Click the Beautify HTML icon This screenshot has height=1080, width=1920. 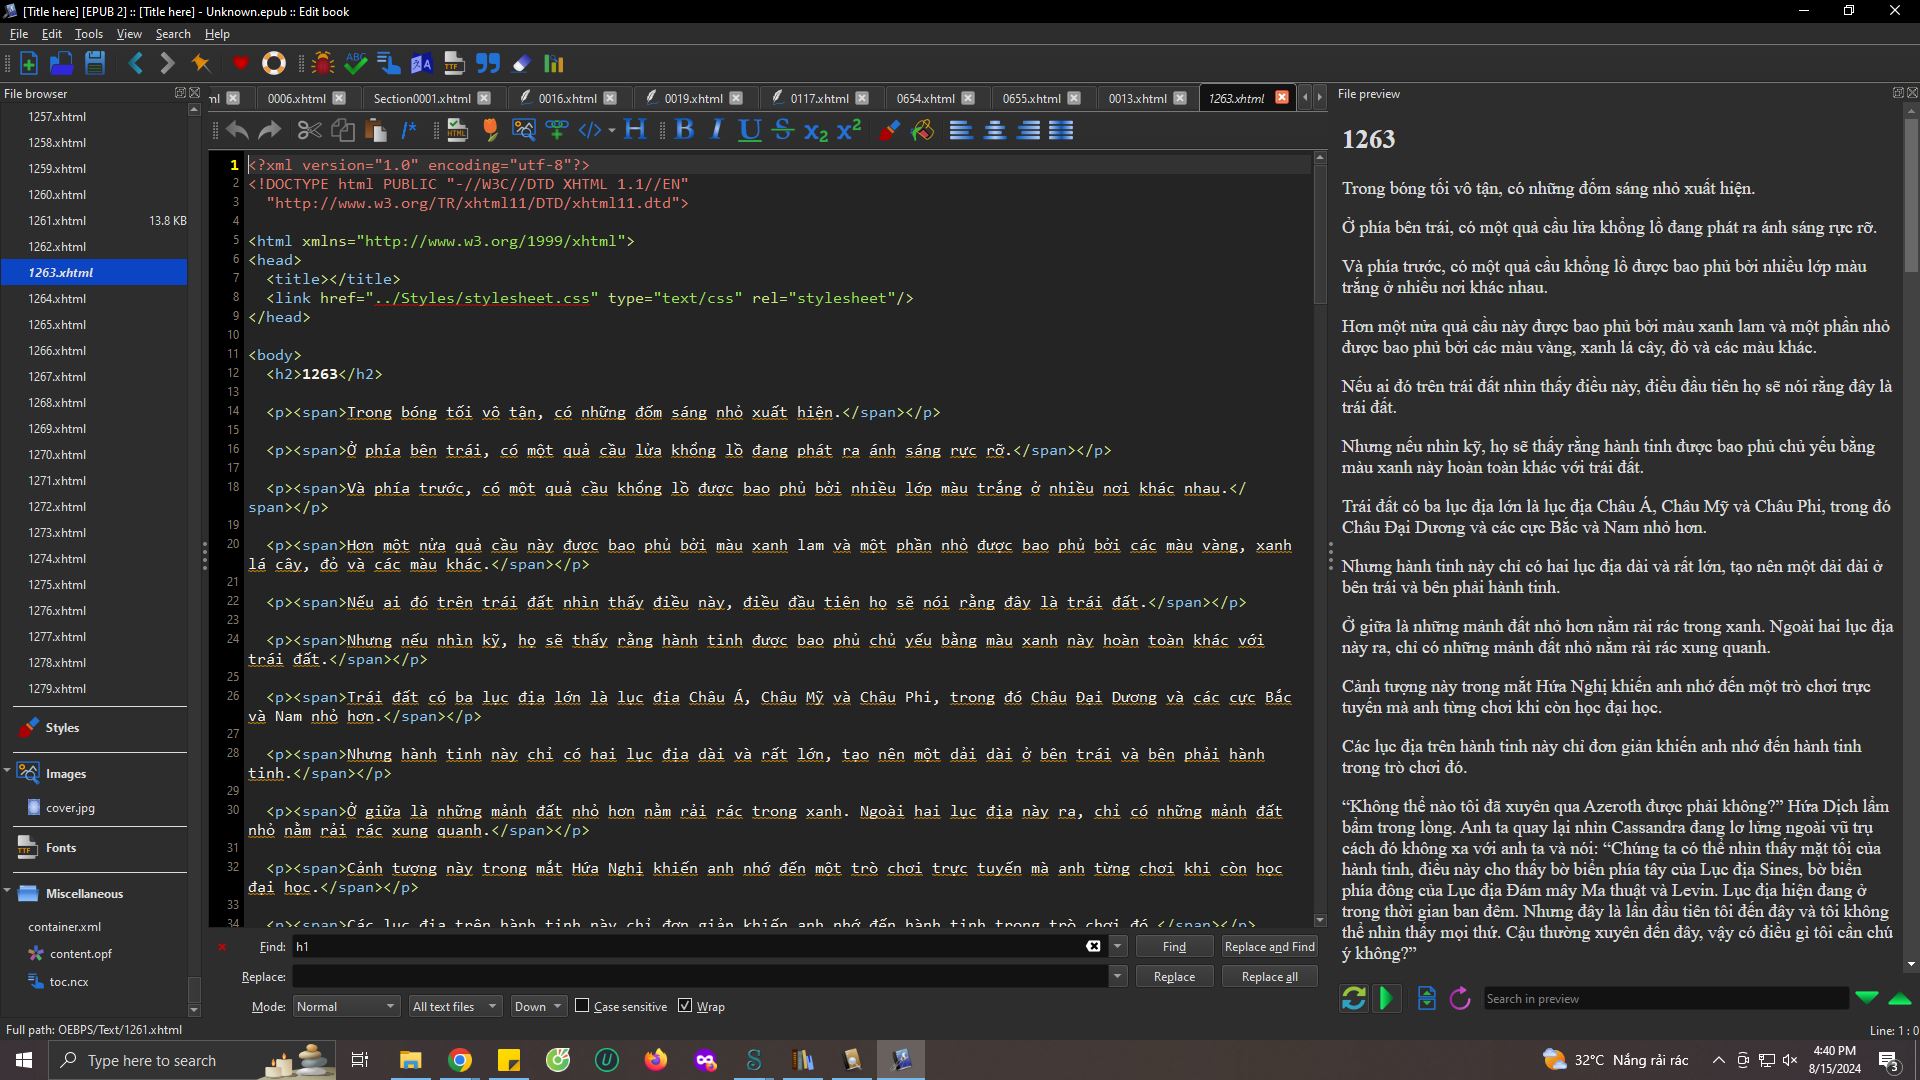coord(458,130)
